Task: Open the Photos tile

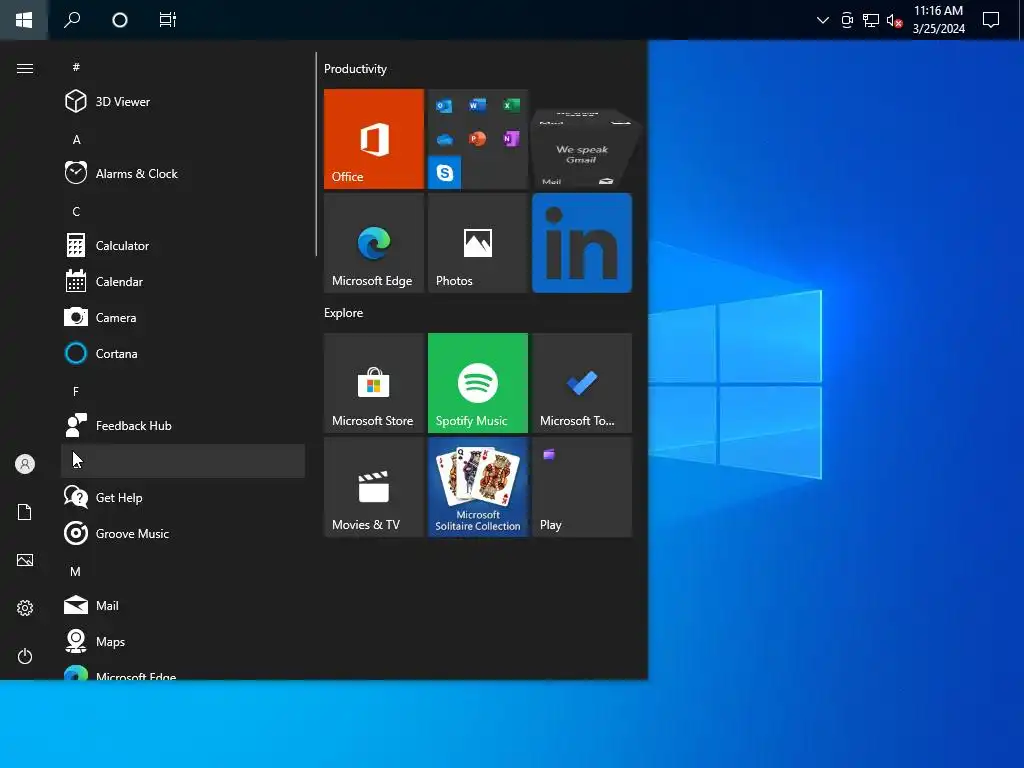Action: pyautogui.click(x=477, y=243)
